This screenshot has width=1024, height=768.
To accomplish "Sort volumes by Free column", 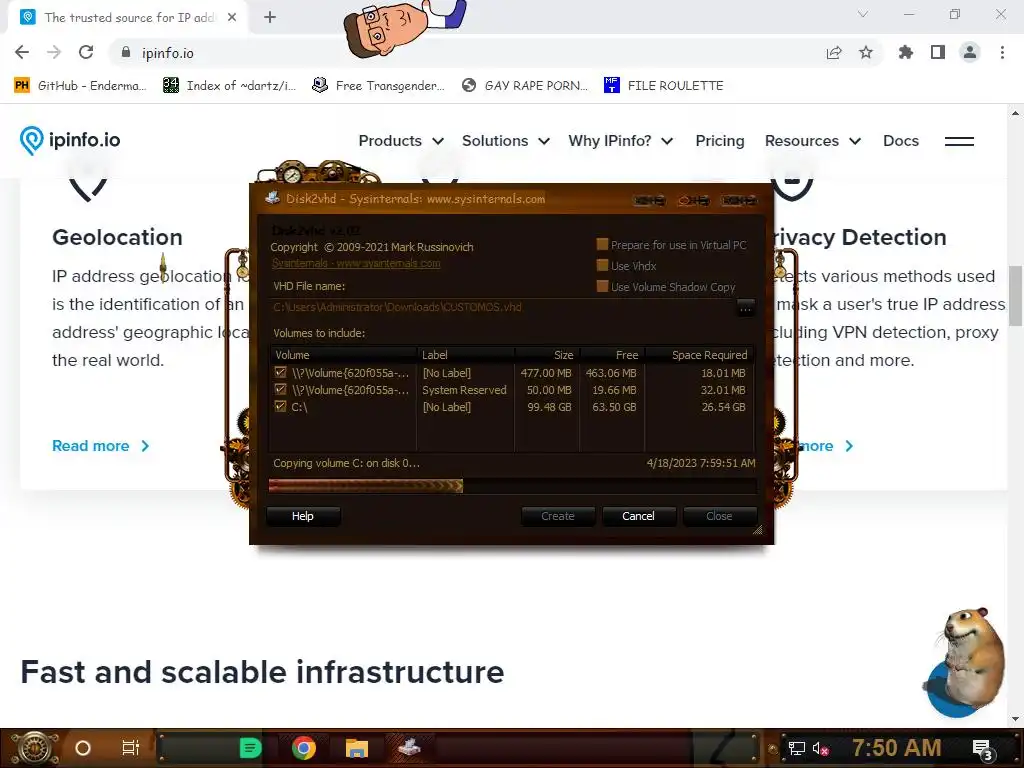I will [x=612, y=355].
